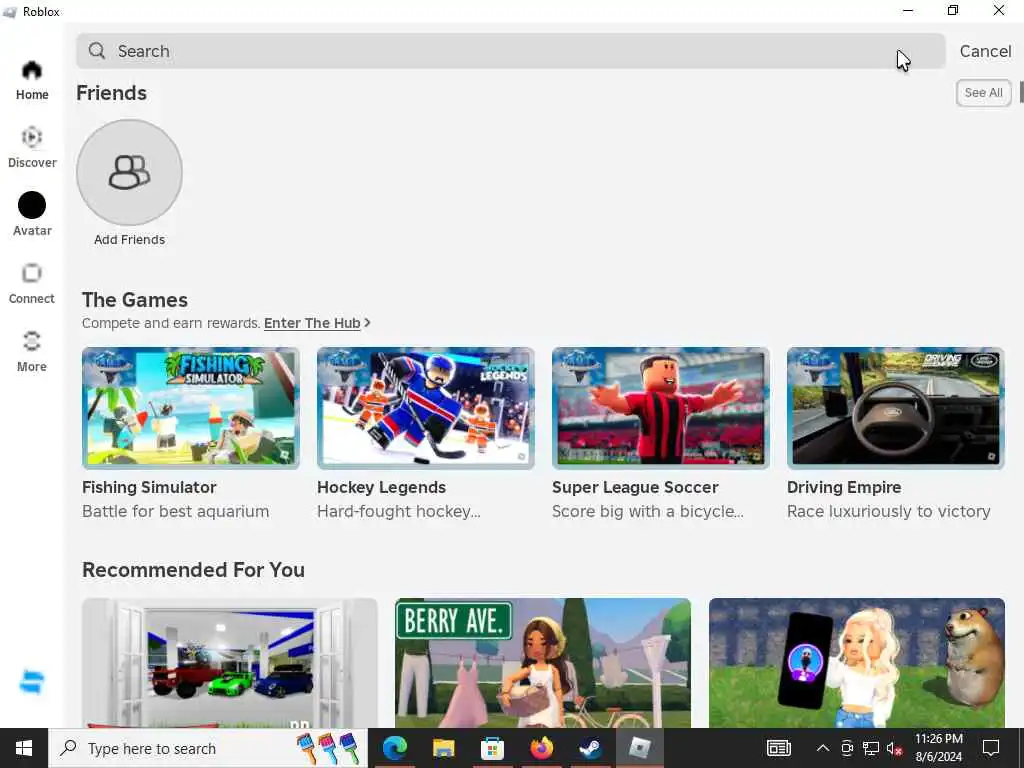1024x768 pixels.
Task: Open the Home tab in the sidebar
Action: coord(32,80)
